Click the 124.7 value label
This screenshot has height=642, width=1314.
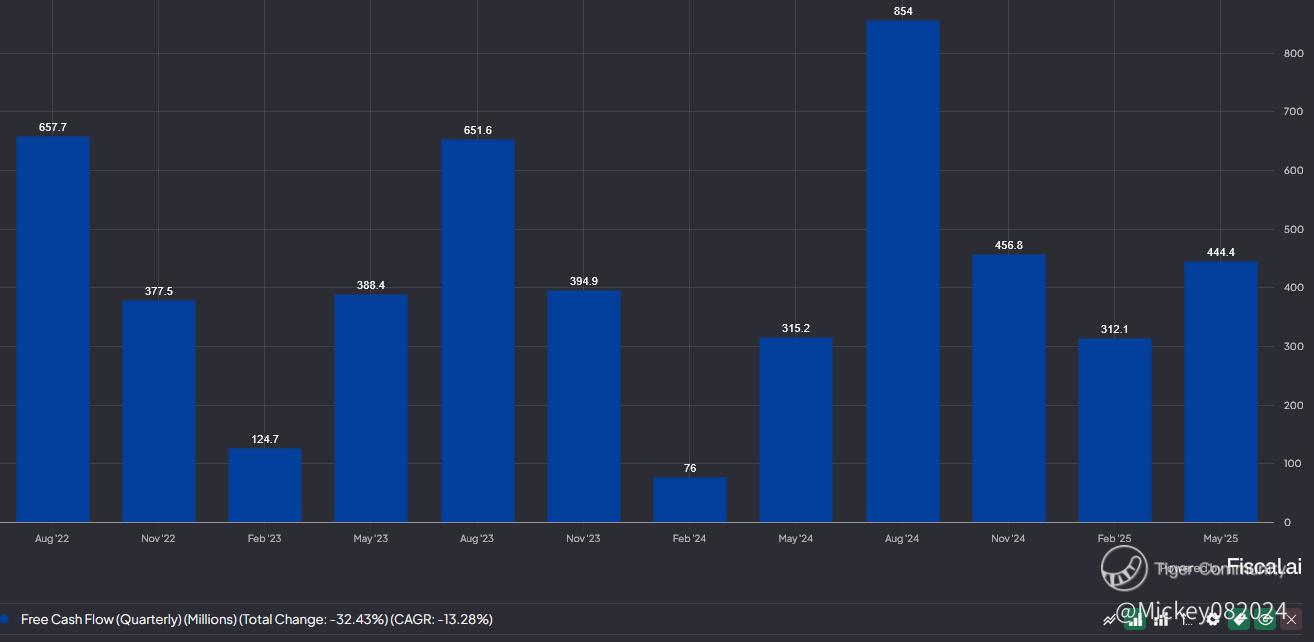coord(265,440)
